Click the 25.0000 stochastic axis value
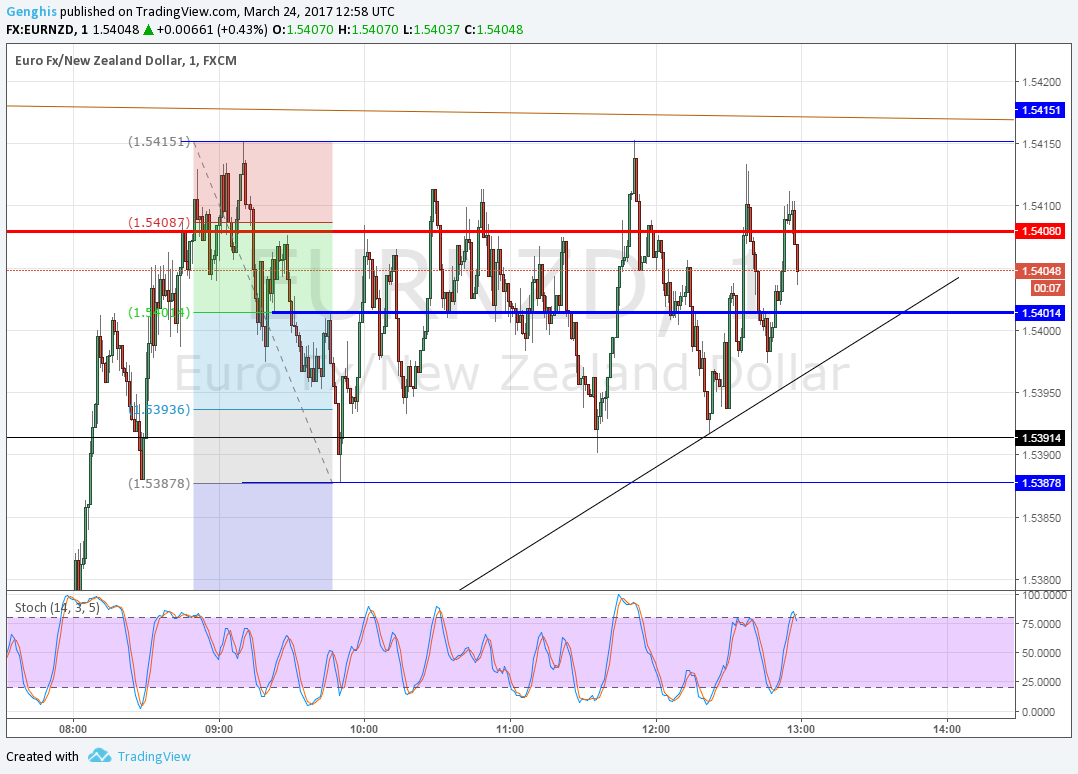This screenshot has width=1078, height=774. [x=1044, y=682]
